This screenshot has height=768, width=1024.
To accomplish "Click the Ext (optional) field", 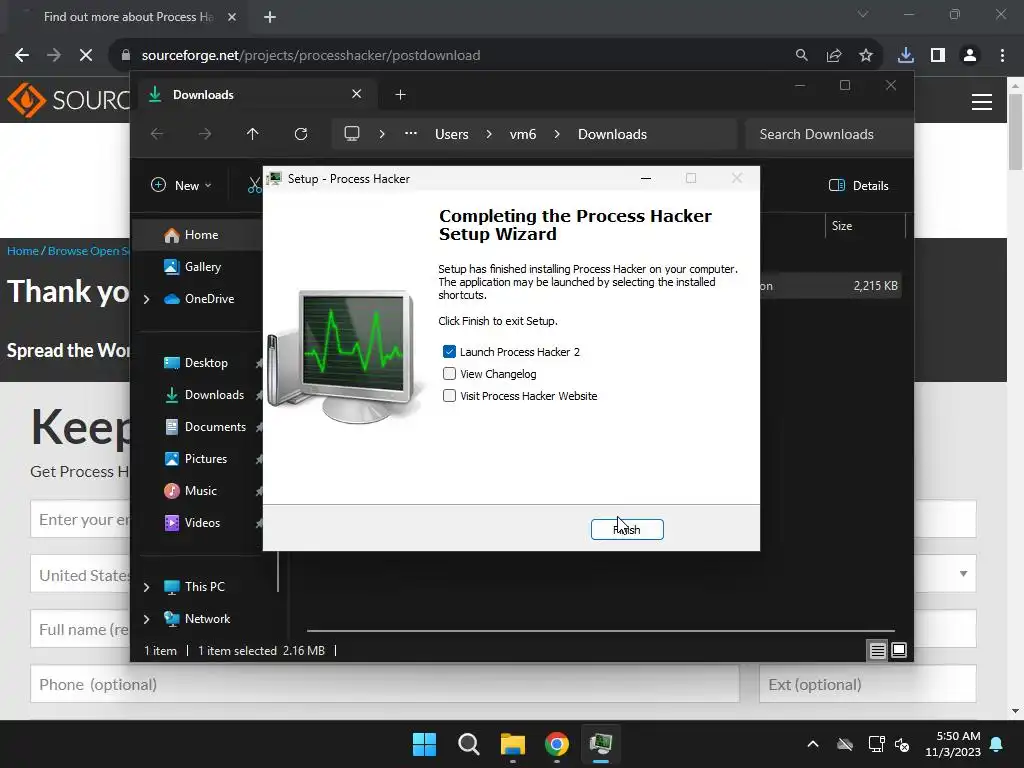I will point(867,684).
